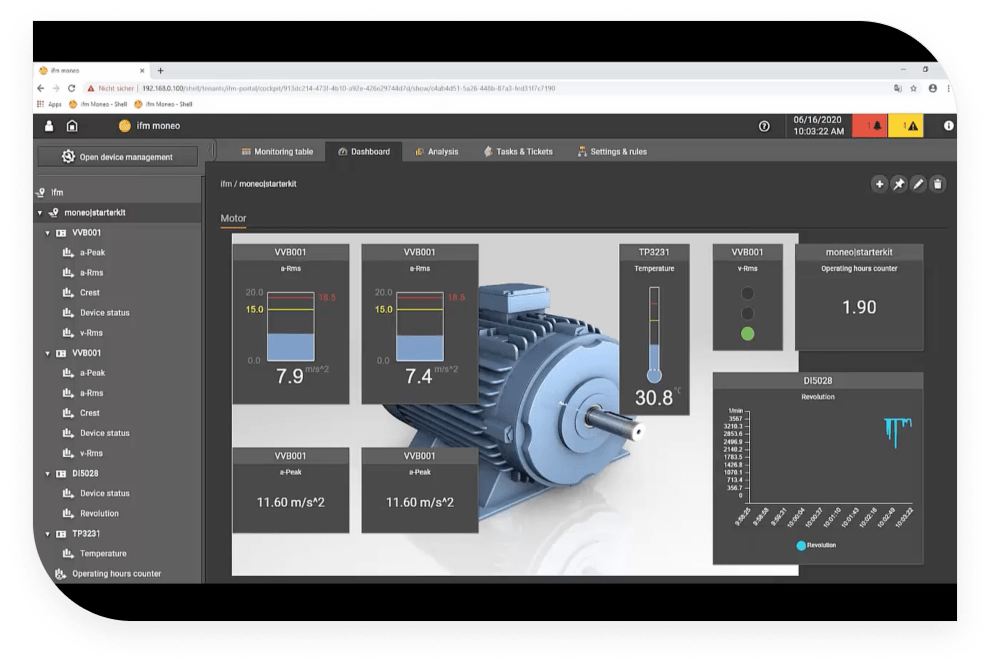Viewport: 990px width, 666px height.
Task: Open a new browser tab
Action: tap(160, 71)
